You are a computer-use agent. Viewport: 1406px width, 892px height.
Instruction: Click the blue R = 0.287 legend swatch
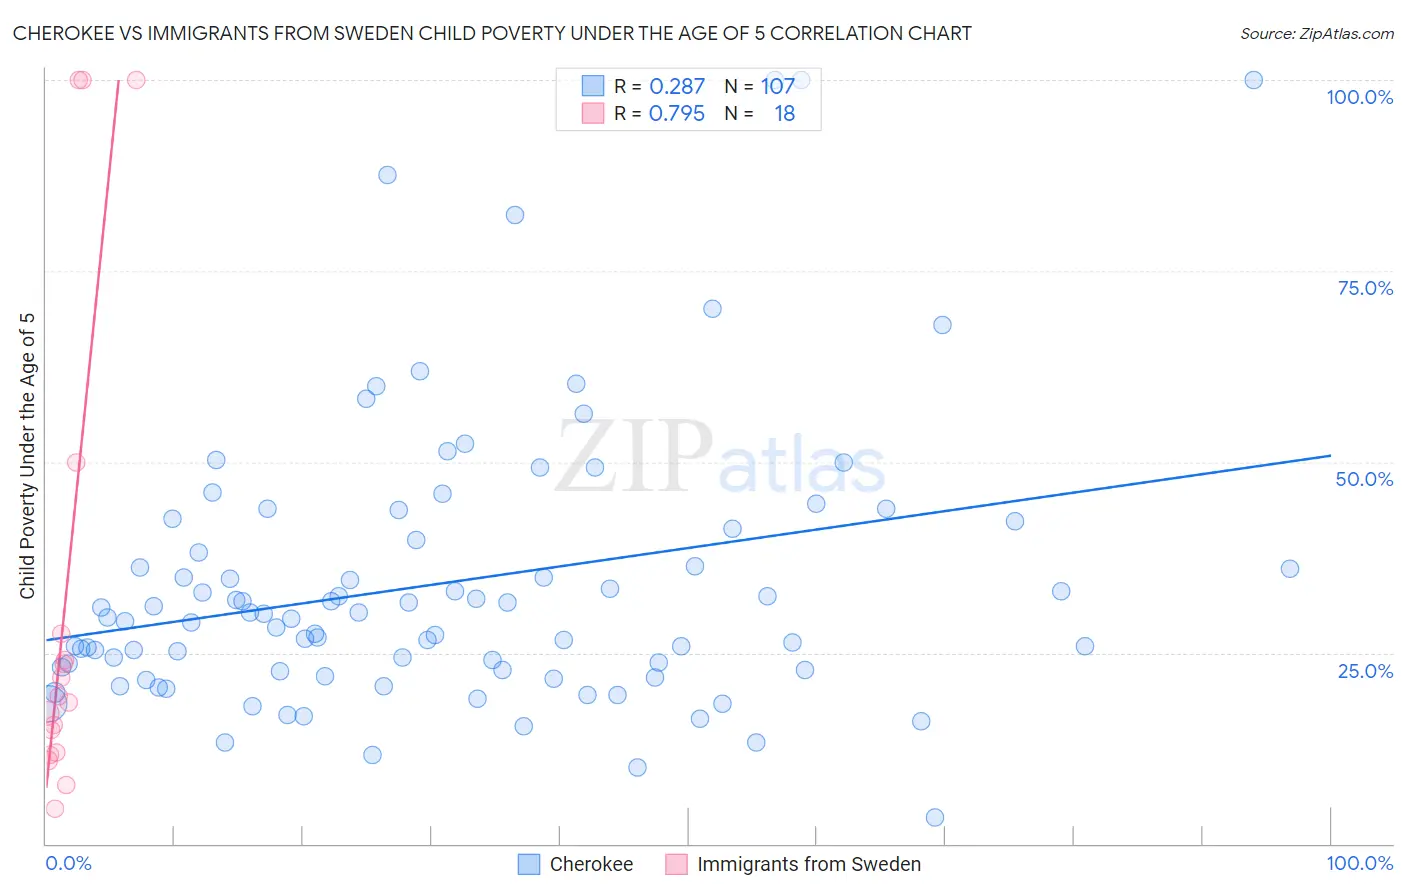pyautogui.click(x=593, y=86)
